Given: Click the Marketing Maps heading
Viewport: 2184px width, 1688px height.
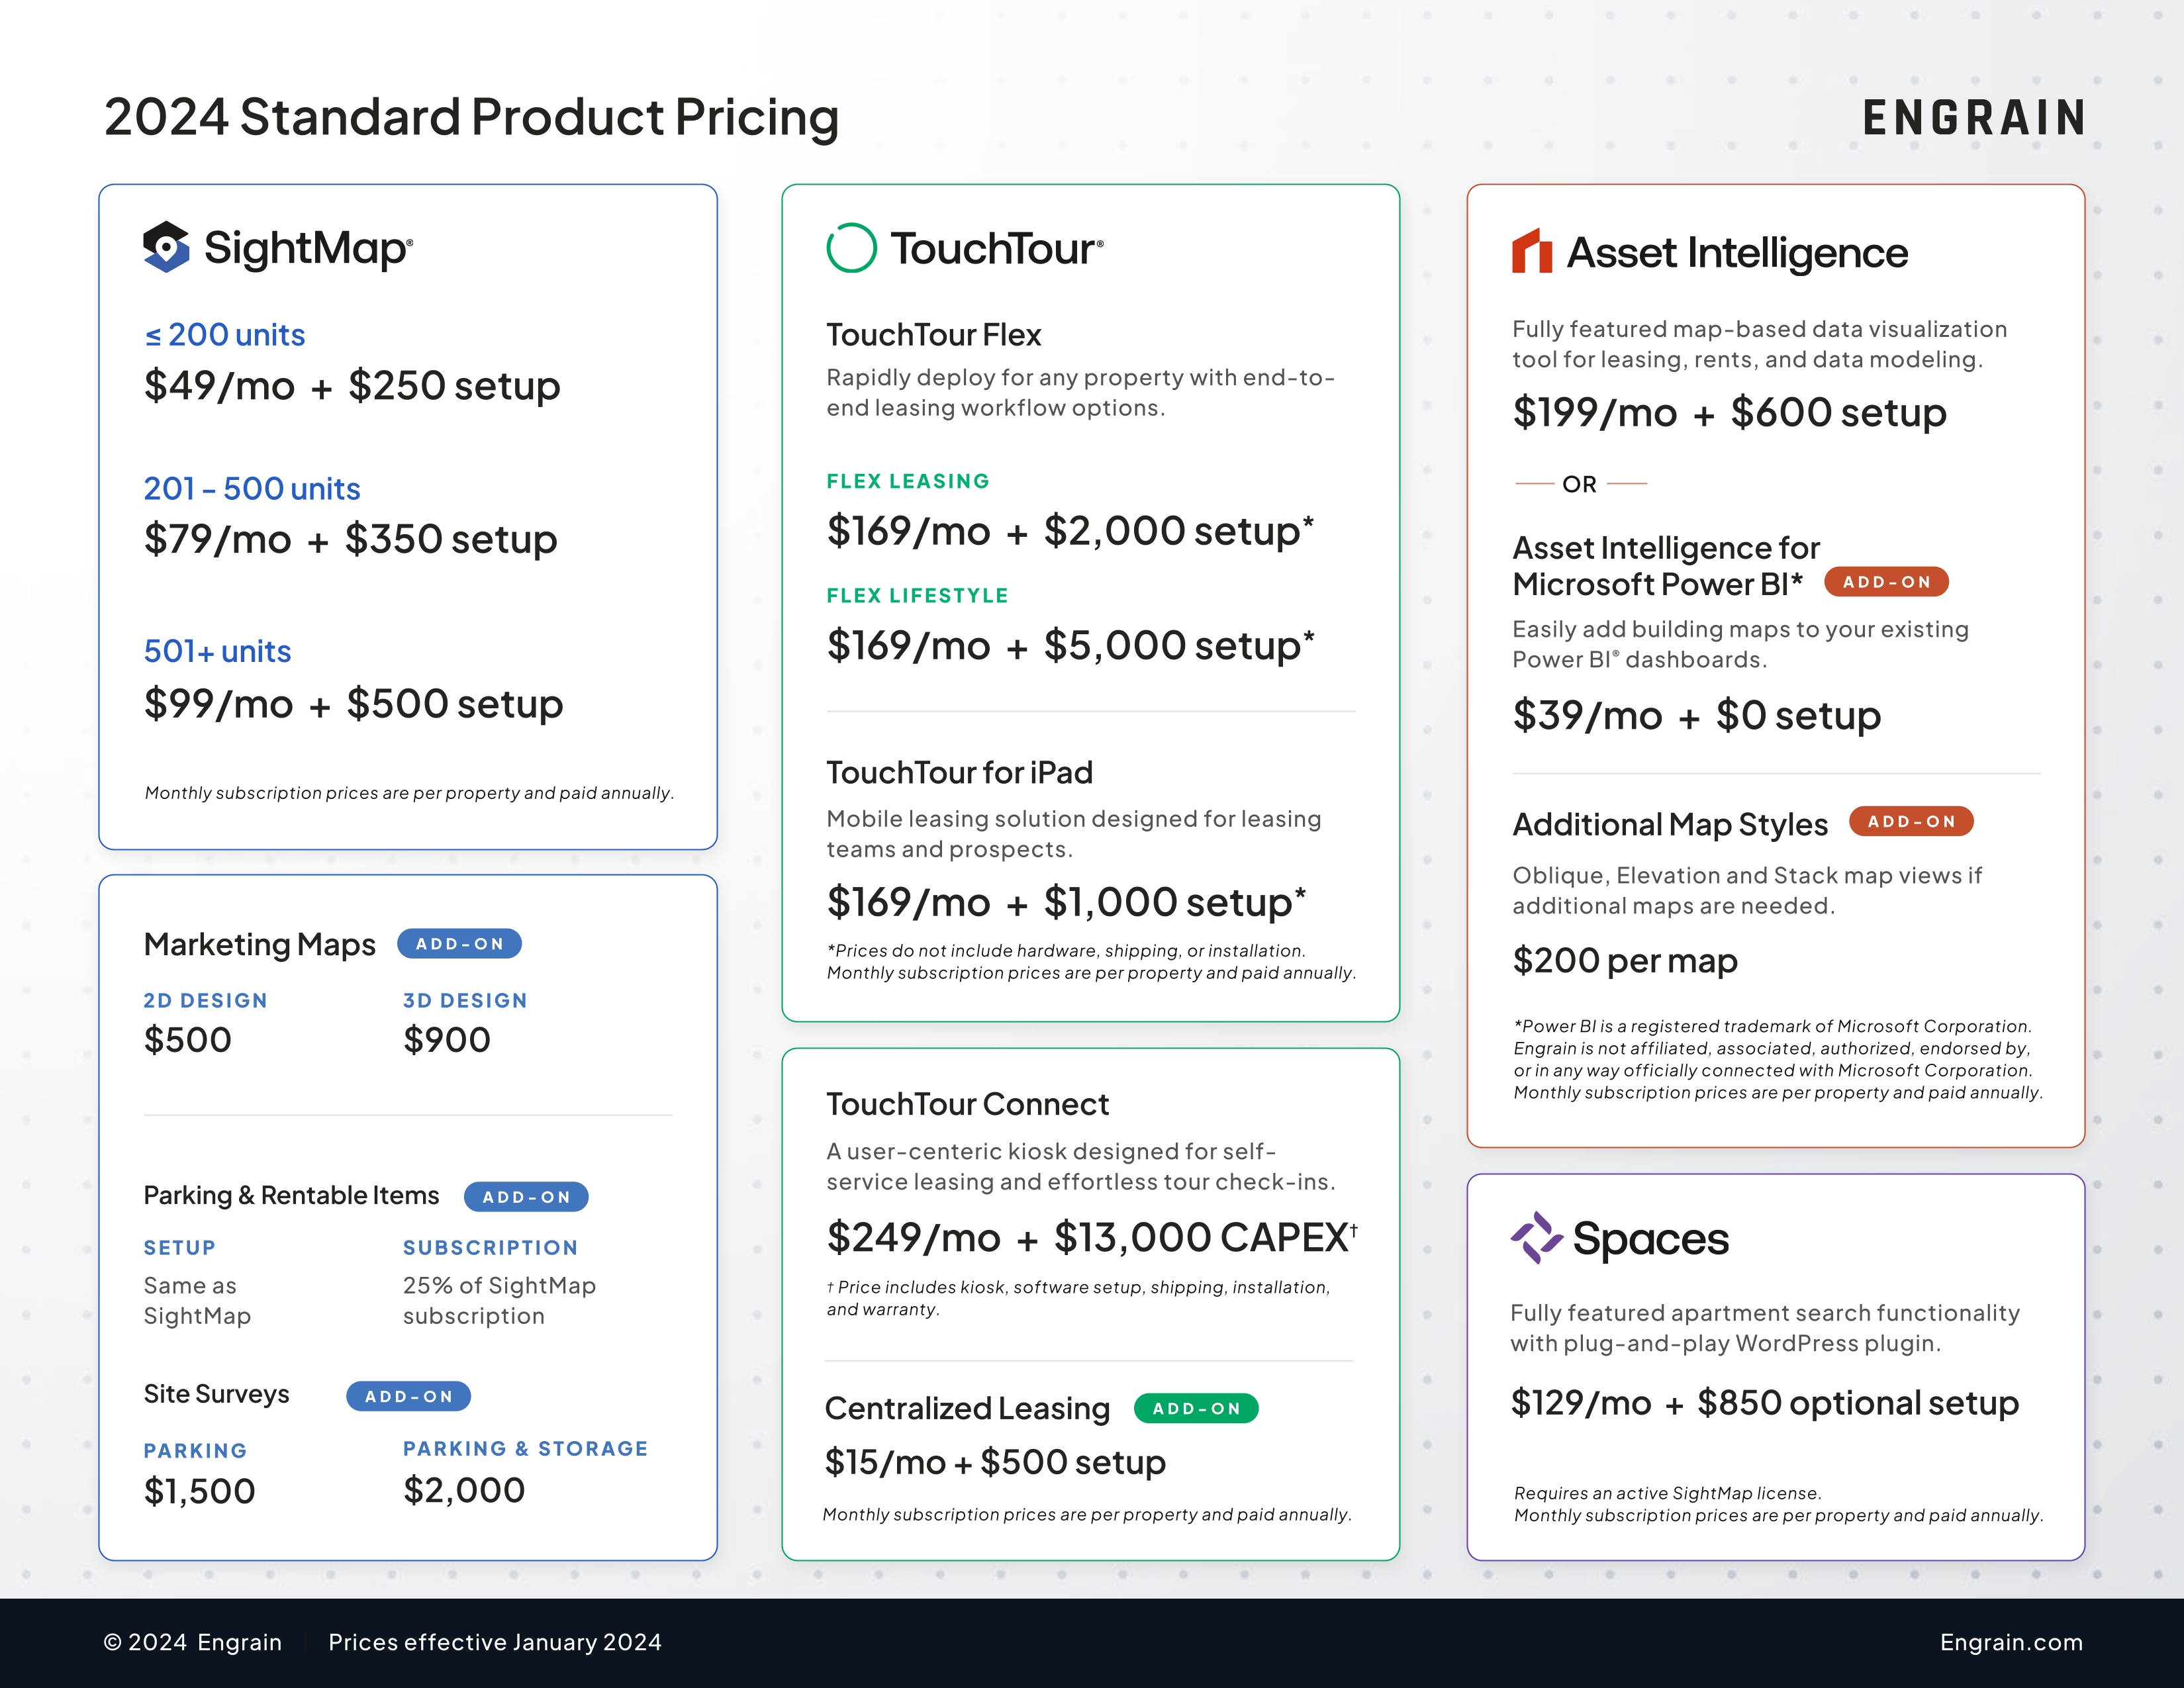Looking at the screenshot, I should (260, 945).
